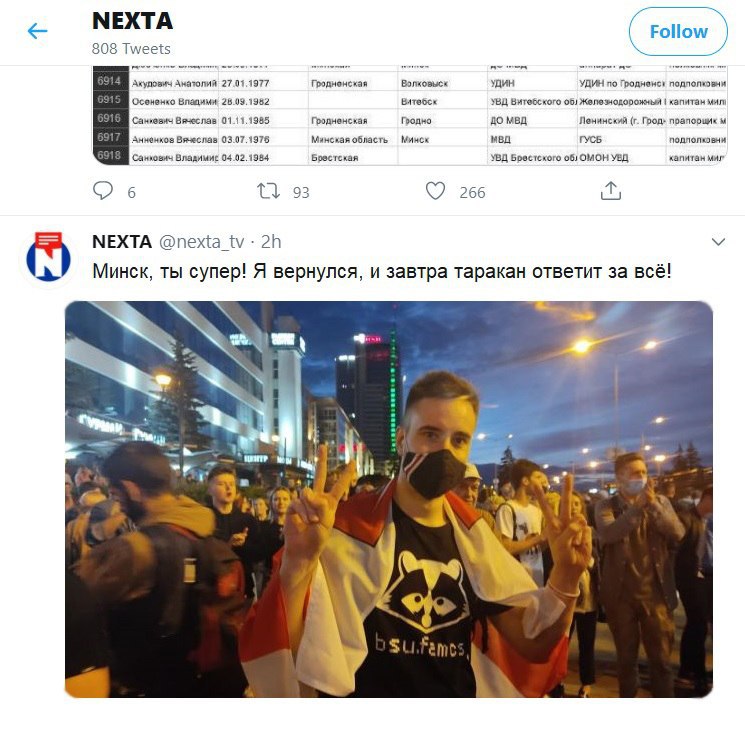The image size is (745, 737).
Task: Open the row 6918 area of the table image
Action: 410,156
